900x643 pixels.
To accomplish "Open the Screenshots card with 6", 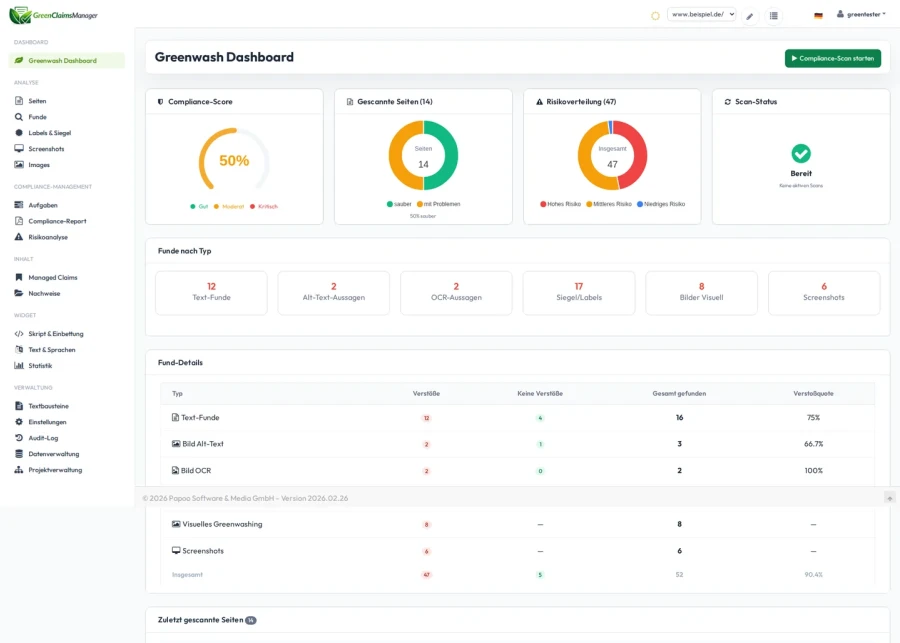I will (824, 293).
